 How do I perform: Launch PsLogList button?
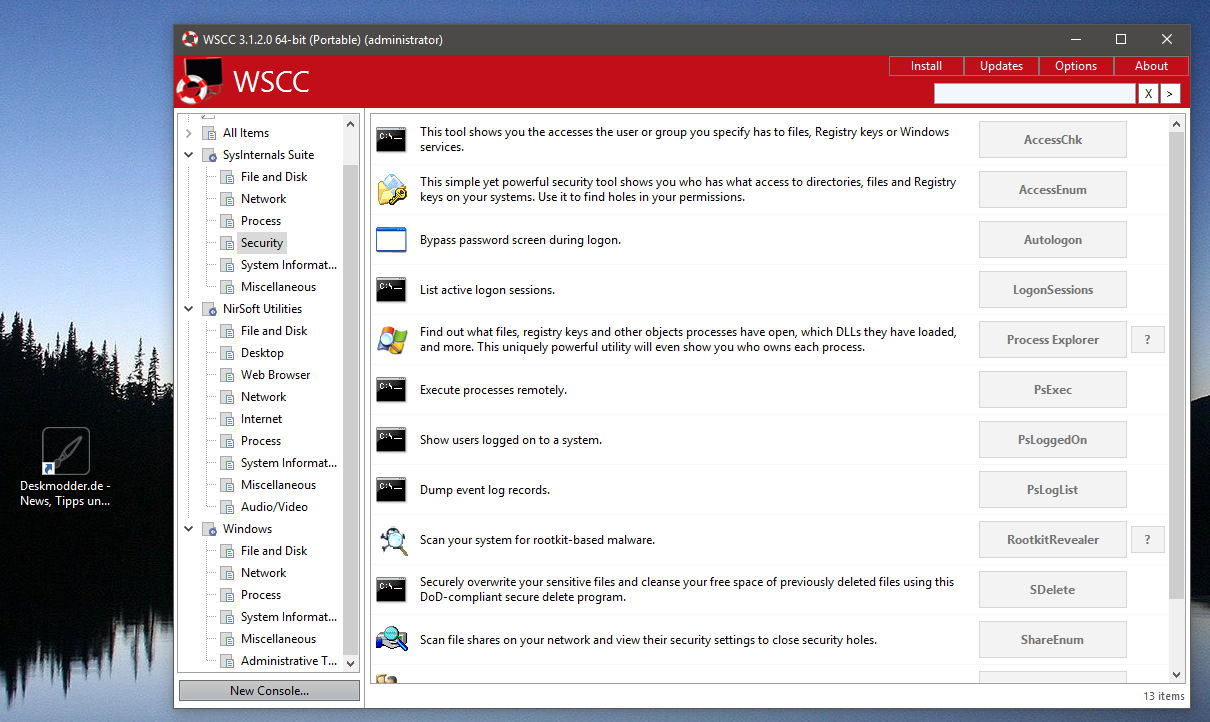tap(1053, 490)
